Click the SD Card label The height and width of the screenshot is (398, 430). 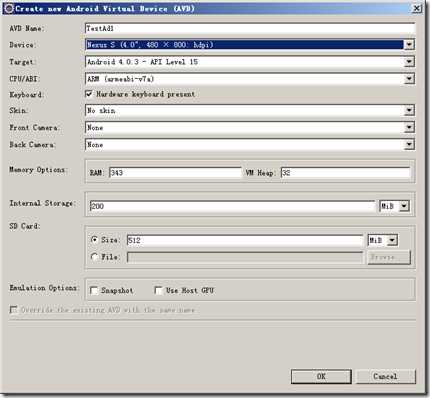(24, 226)
